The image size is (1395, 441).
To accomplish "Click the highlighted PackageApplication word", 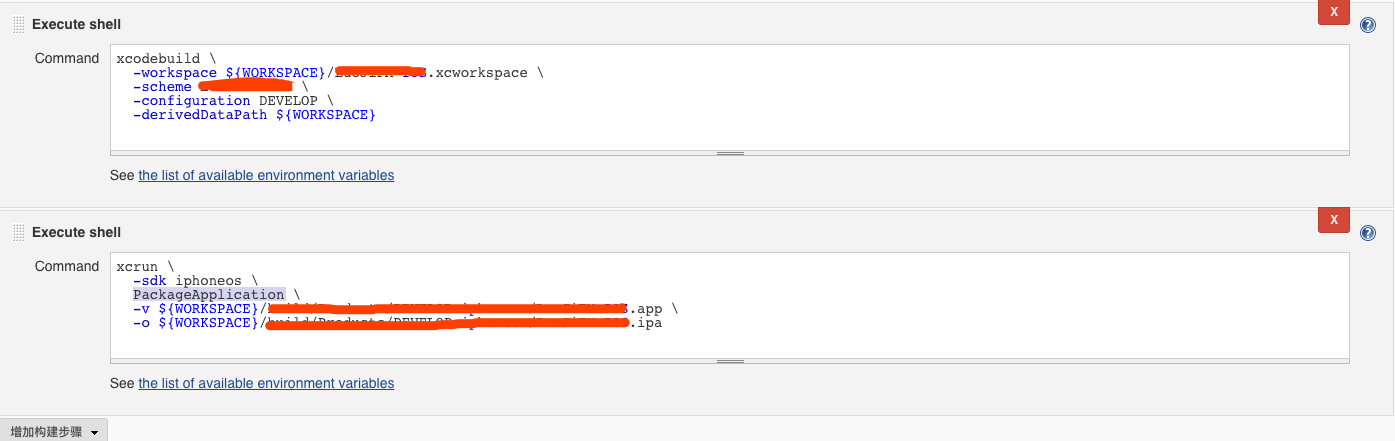I will tap(208, 294).
